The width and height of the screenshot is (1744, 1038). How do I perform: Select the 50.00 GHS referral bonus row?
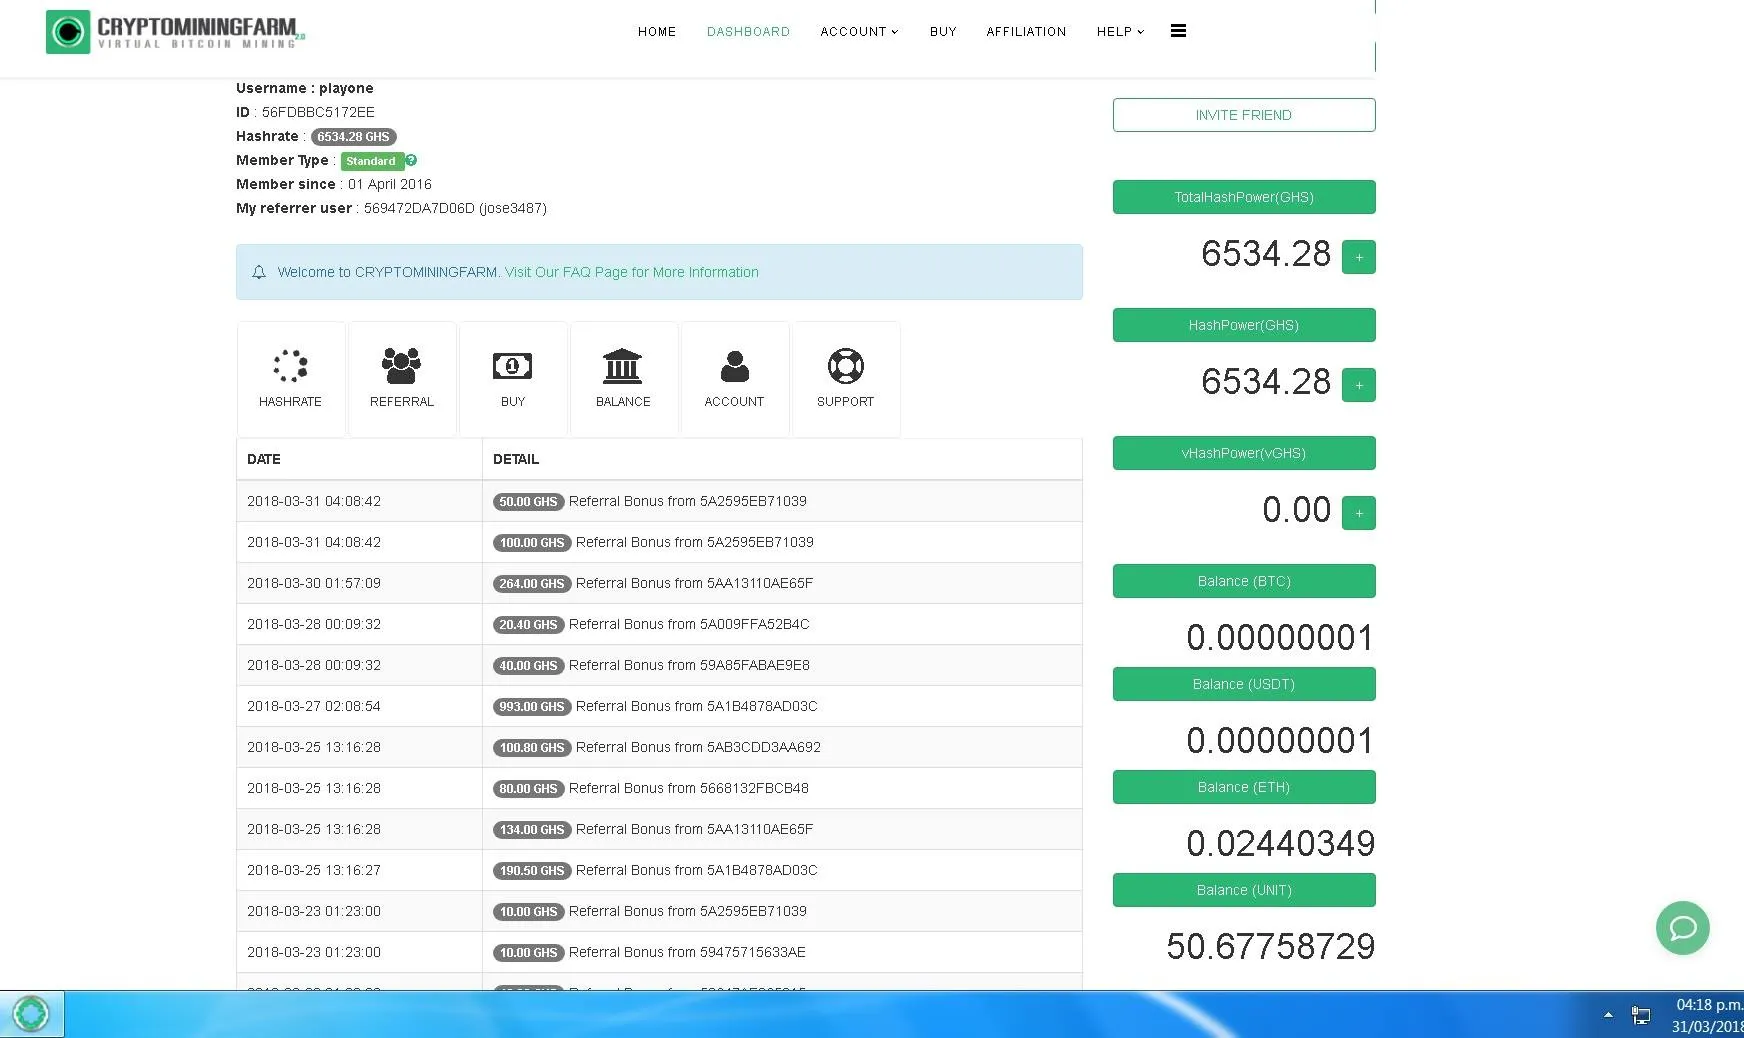click(x=659, y=501)
